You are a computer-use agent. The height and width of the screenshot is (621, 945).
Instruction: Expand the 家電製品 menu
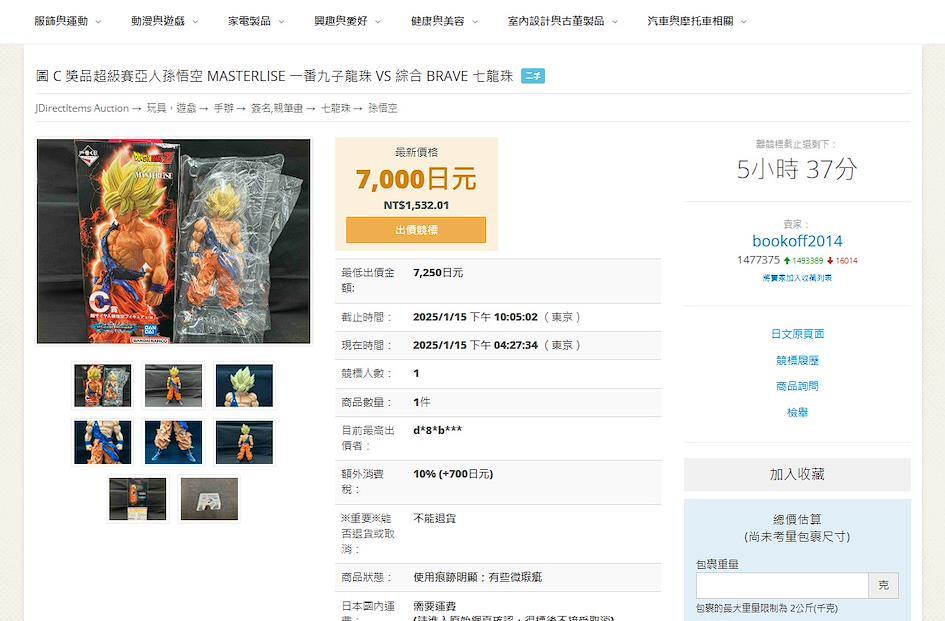click(x=255, y=21)
